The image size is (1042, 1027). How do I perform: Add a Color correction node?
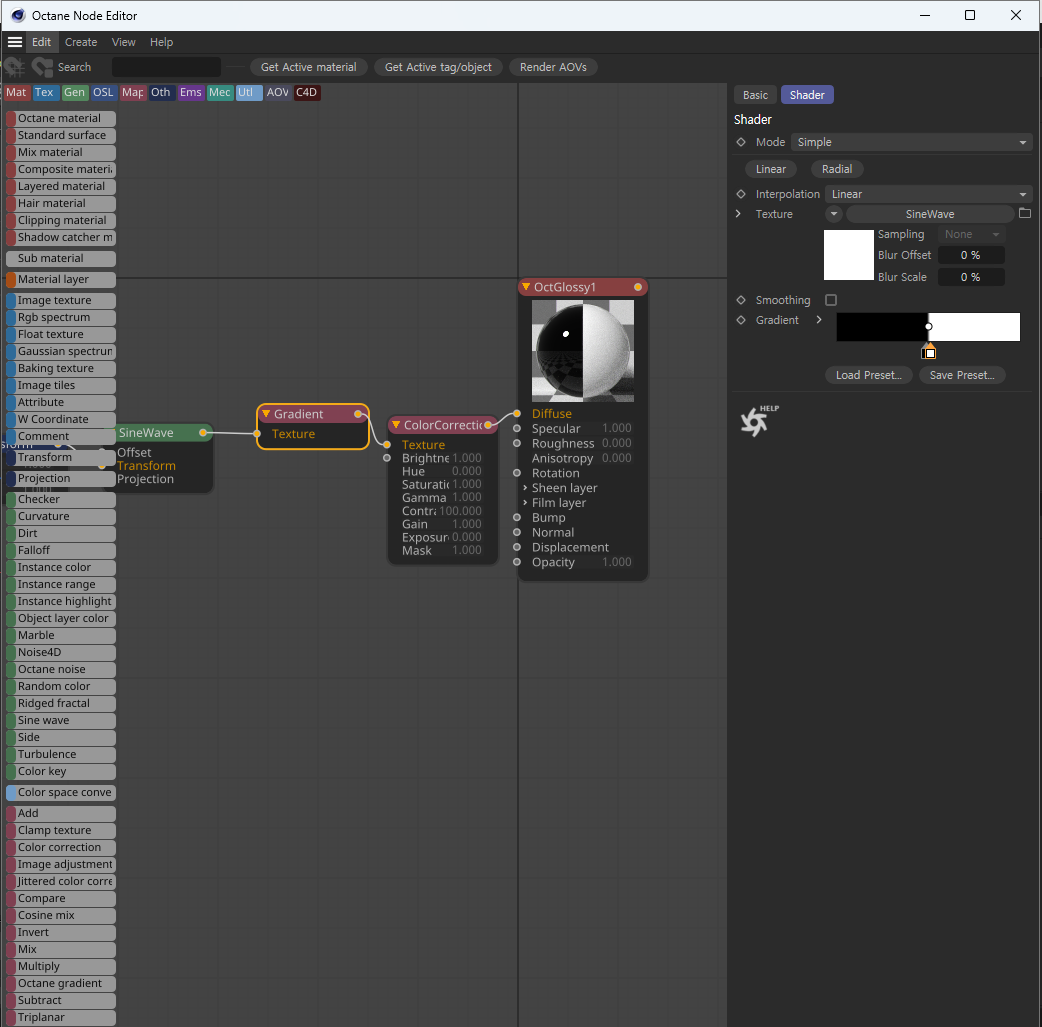click(x=60, y=848)
